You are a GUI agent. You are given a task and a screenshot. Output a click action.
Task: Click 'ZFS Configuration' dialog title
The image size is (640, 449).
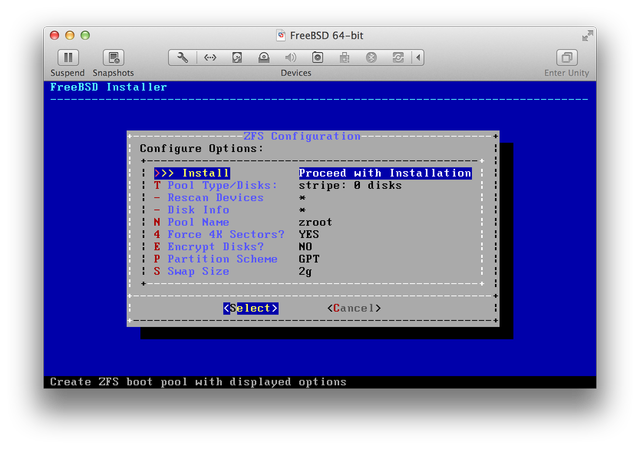(302, 136)
